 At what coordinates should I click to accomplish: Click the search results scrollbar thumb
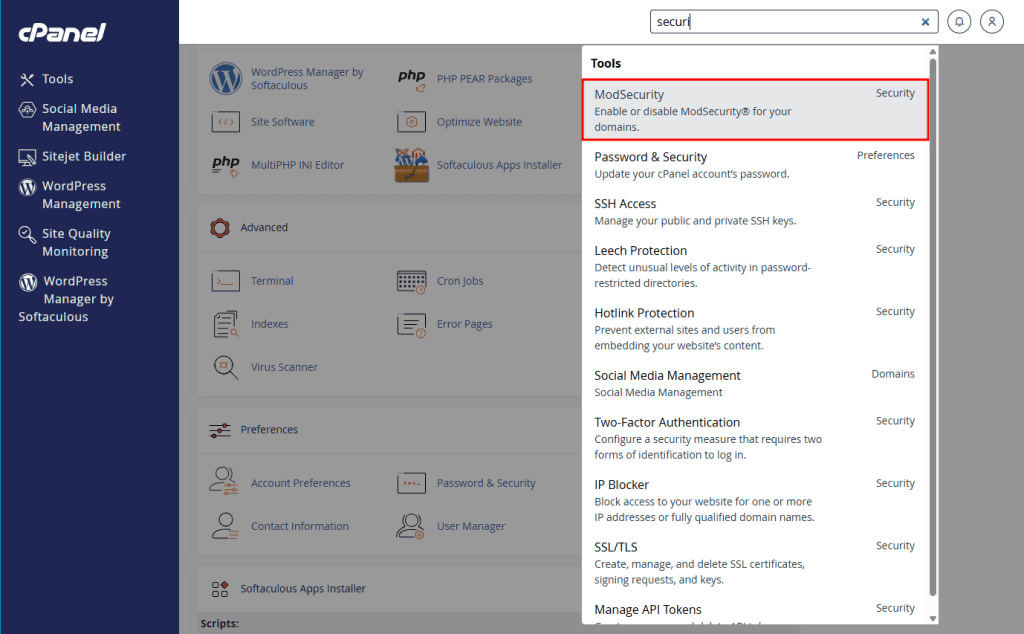[933, 326]
